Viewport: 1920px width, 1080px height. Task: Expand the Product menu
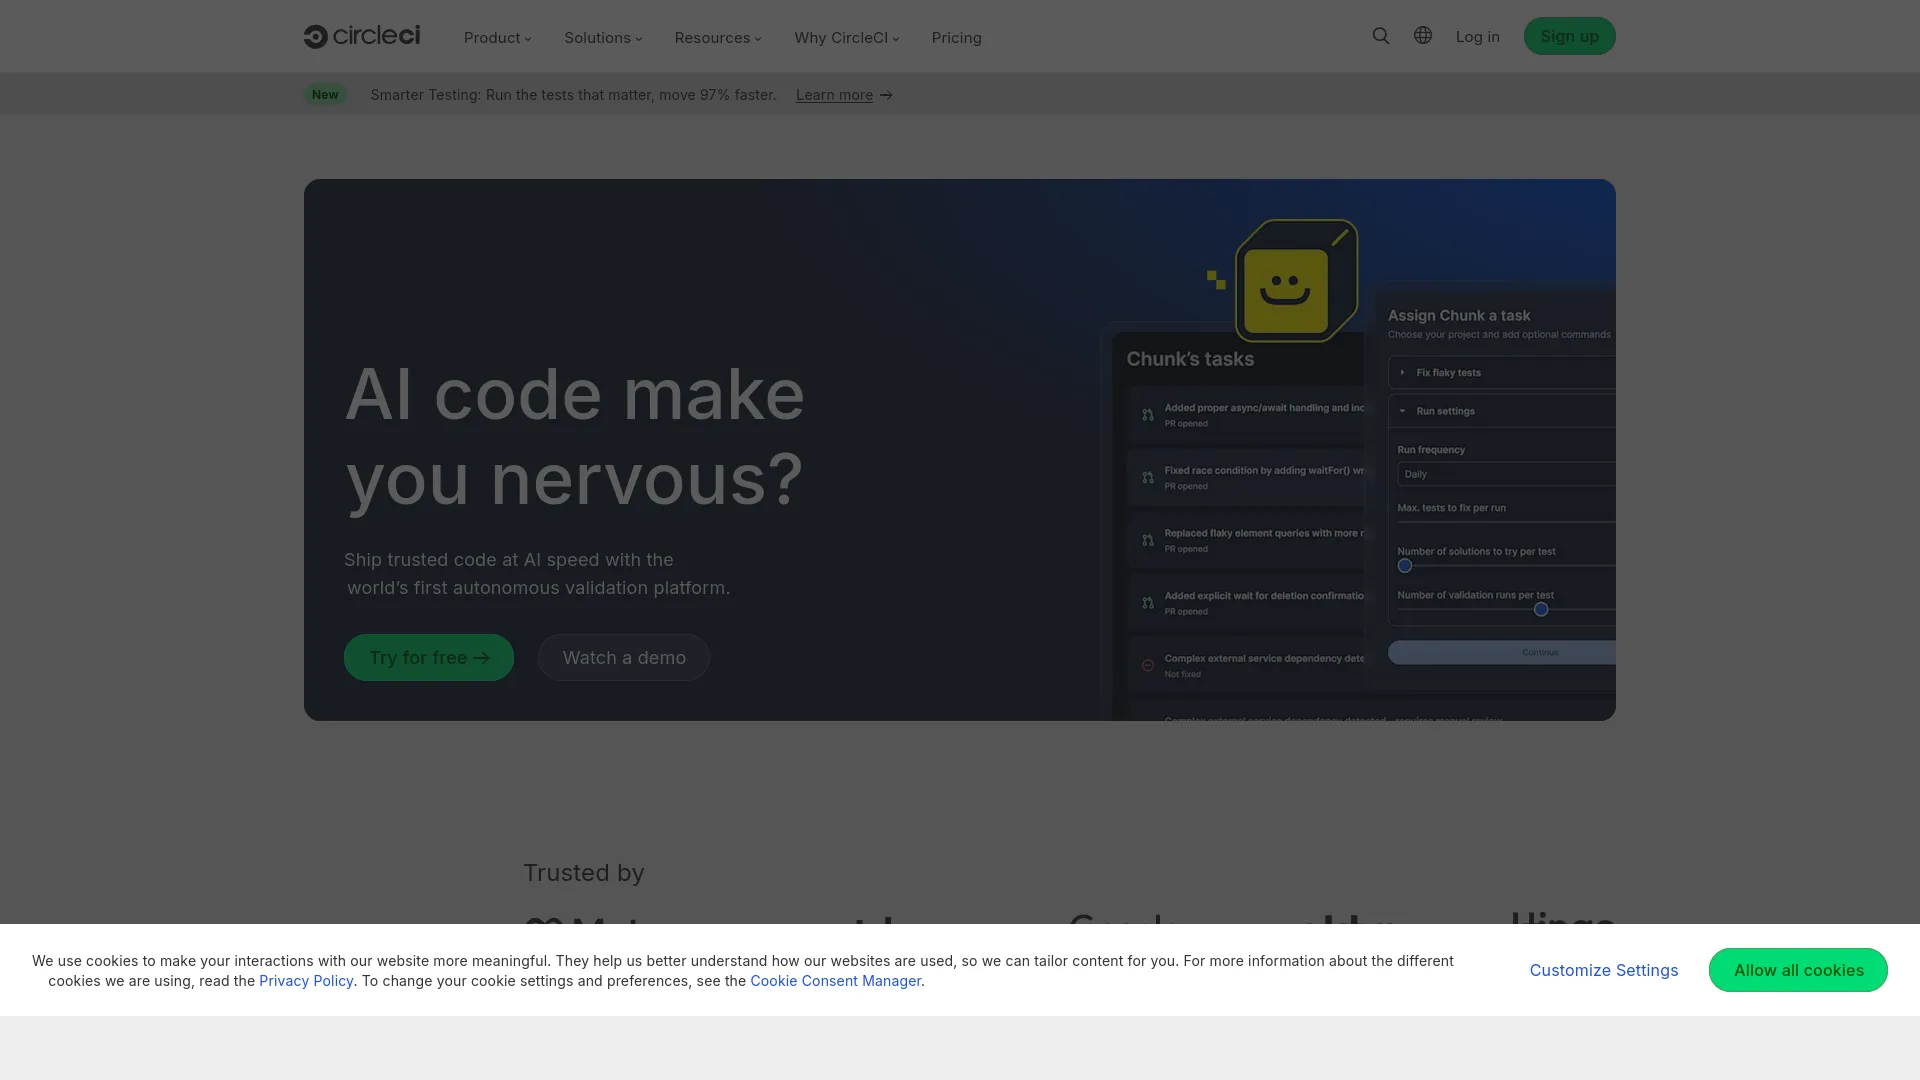coord(498,38)
